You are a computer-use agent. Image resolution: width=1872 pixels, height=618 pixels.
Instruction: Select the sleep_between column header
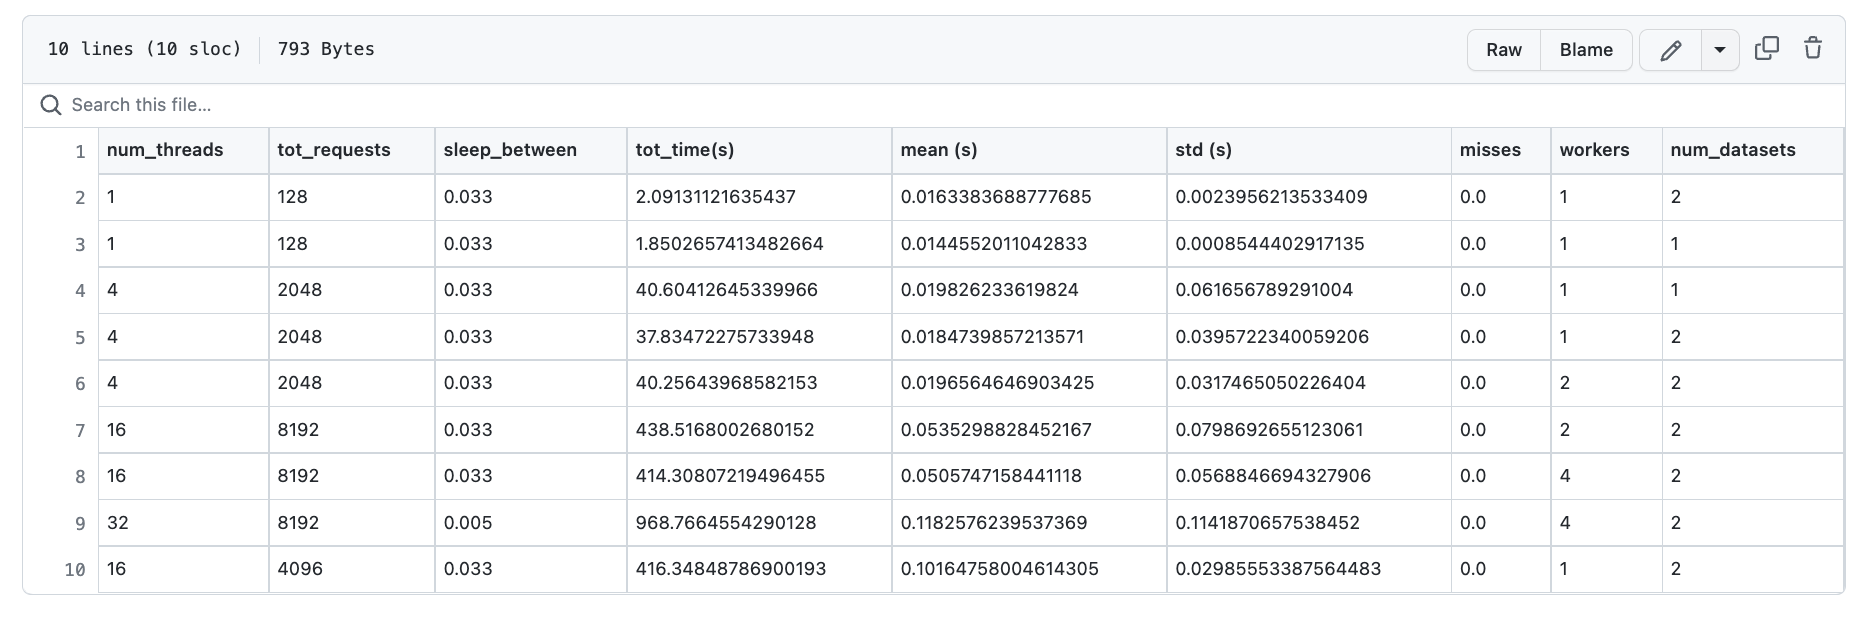coord(510,150)
